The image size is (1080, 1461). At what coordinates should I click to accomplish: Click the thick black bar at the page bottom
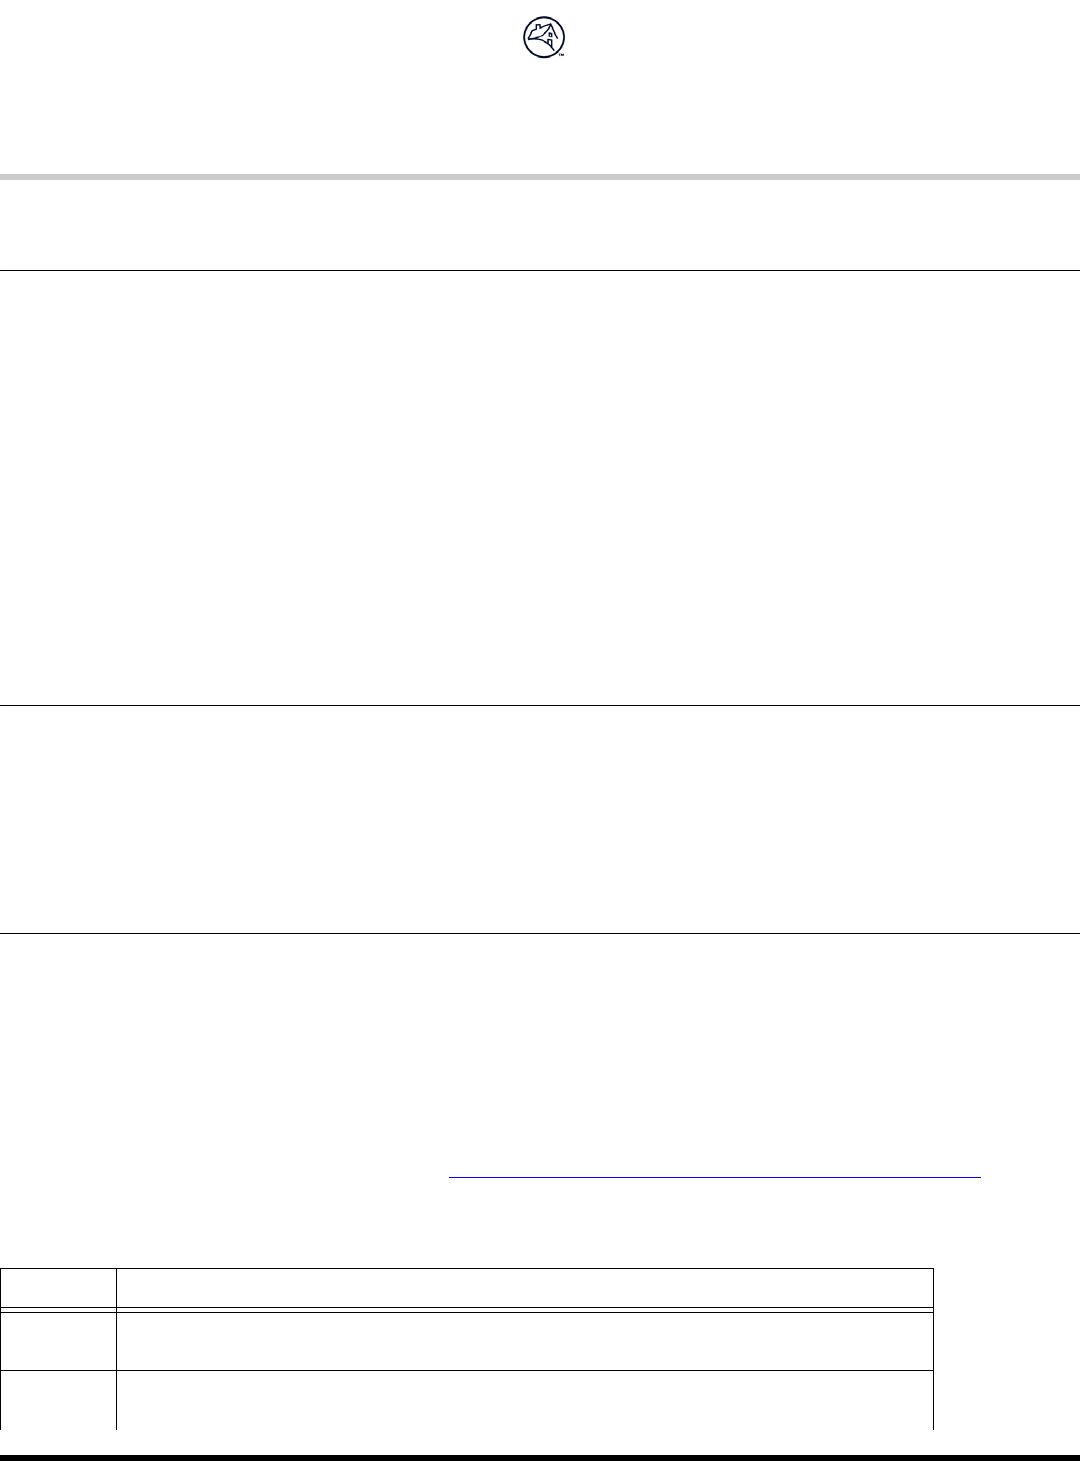pyautogui.click(x=540, y=1457)
